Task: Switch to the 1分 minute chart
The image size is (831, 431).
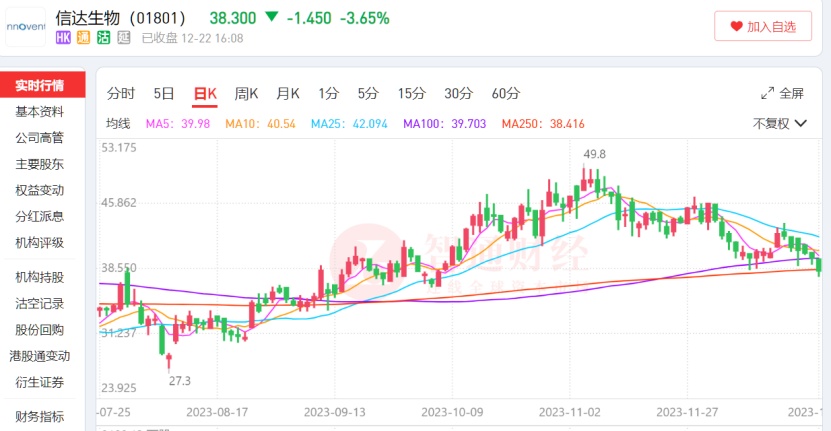Action: pyautogui.click(x=329, y=93)
